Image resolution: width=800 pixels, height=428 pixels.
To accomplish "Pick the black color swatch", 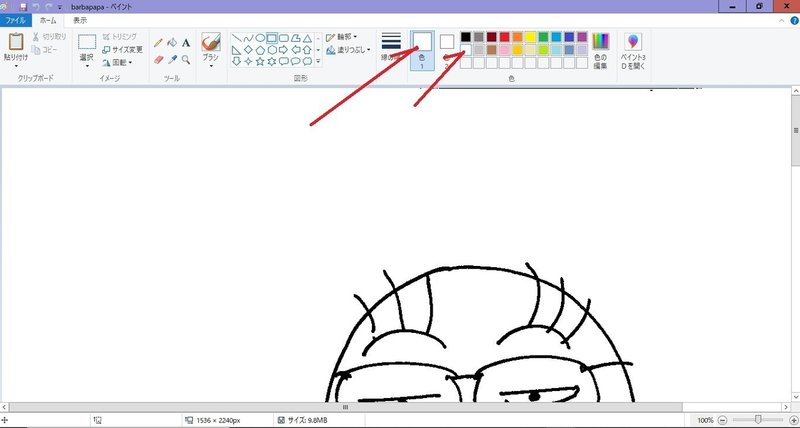I will pos(465,37).
